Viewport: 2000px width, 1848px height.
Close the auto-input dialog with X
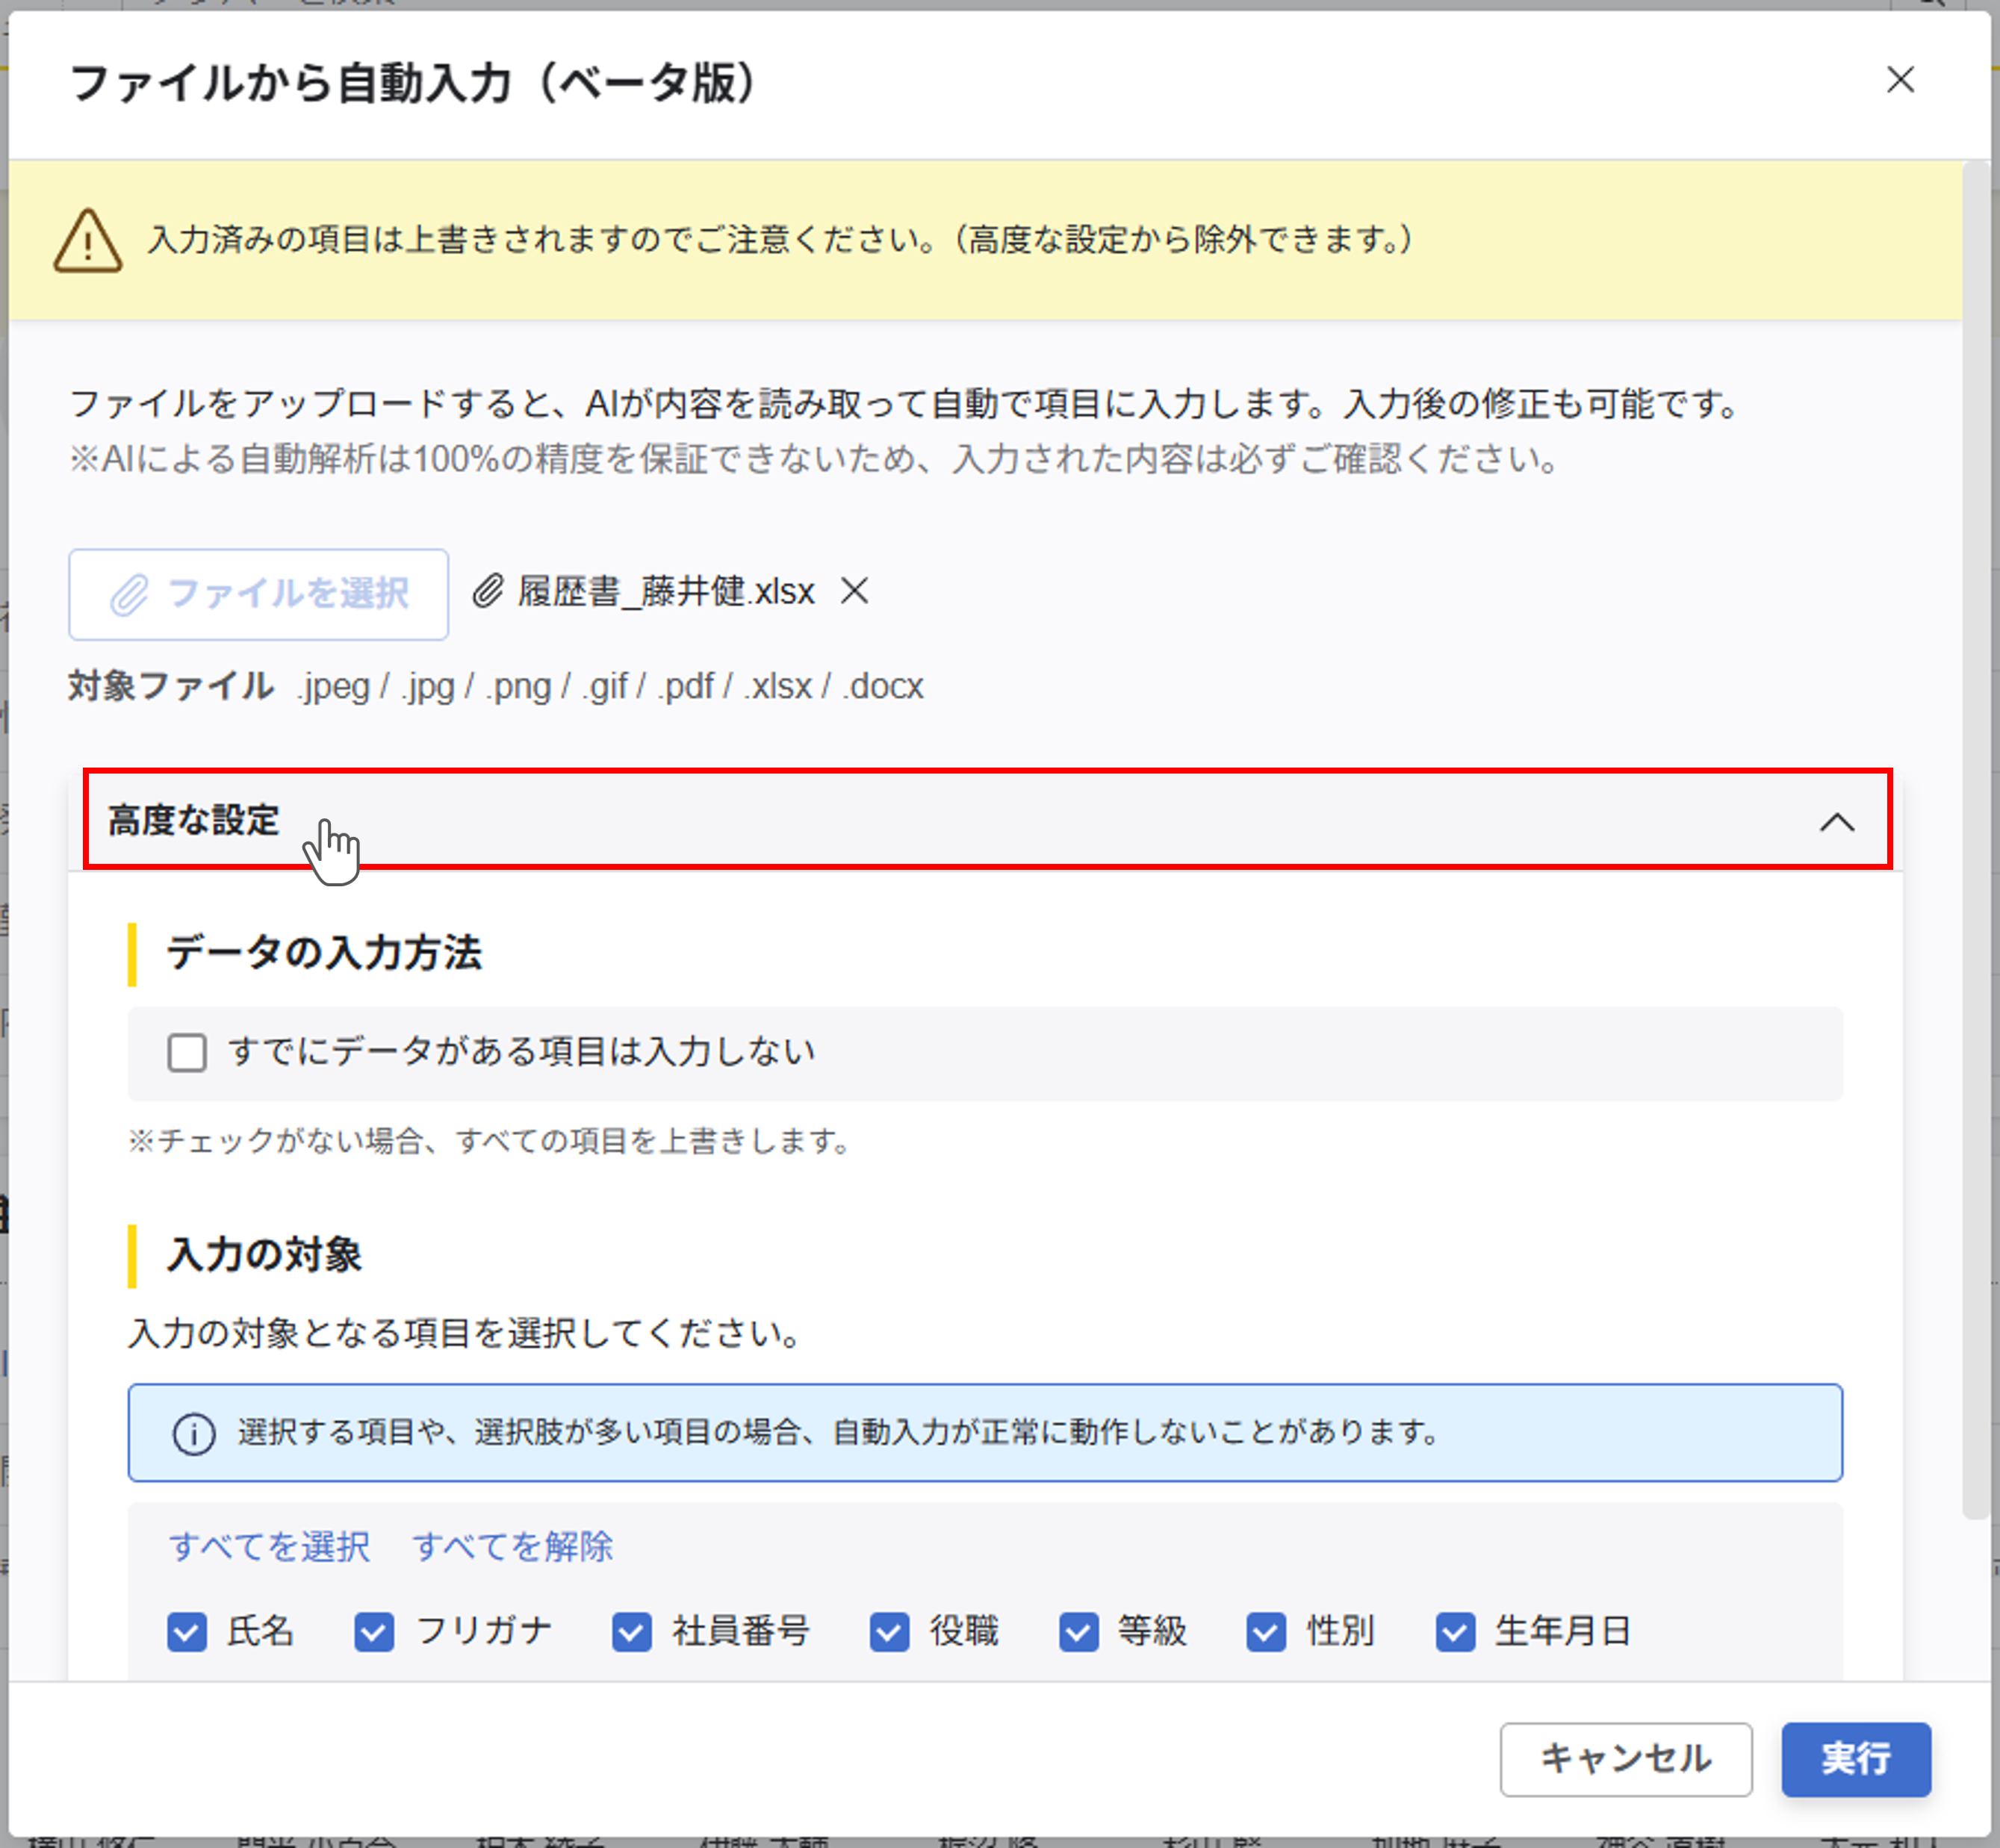pyautogui.click(x=1900, y=80)
